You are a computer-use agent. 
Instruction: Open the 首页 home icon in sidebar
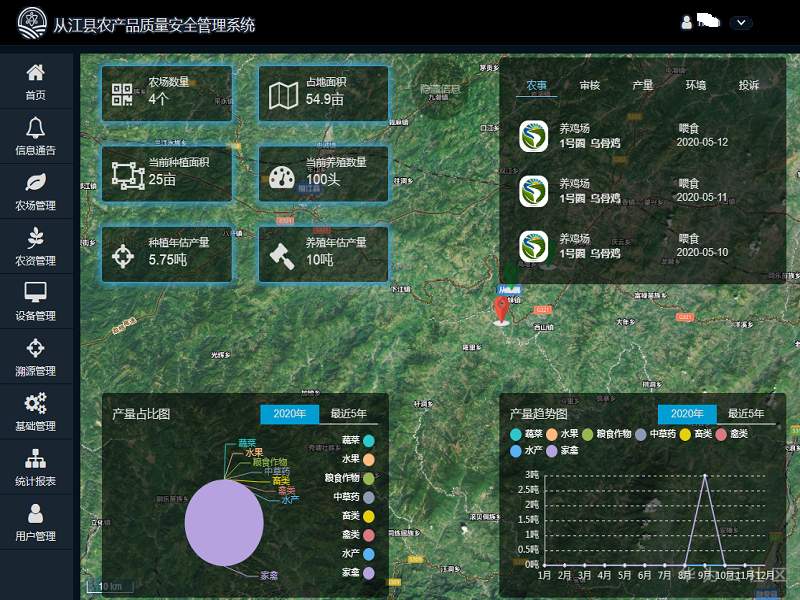point(35,72)
